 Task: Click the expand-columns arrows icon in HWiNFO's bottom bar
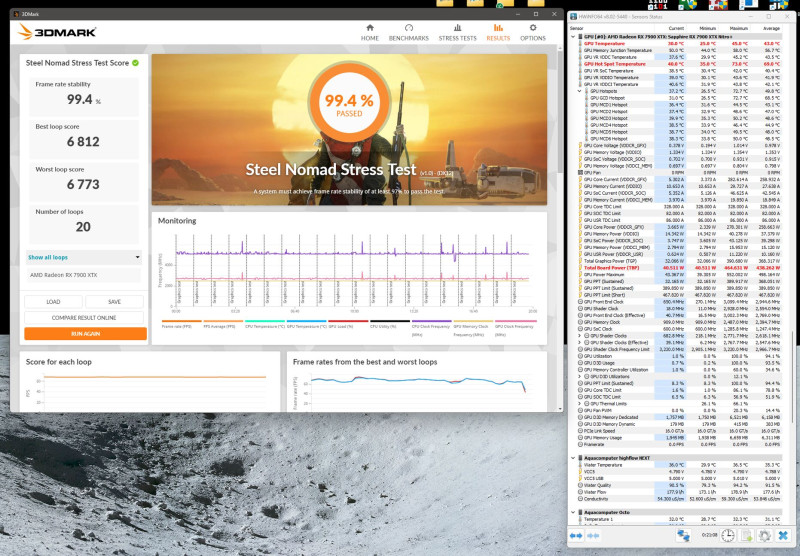pos(576,536)
